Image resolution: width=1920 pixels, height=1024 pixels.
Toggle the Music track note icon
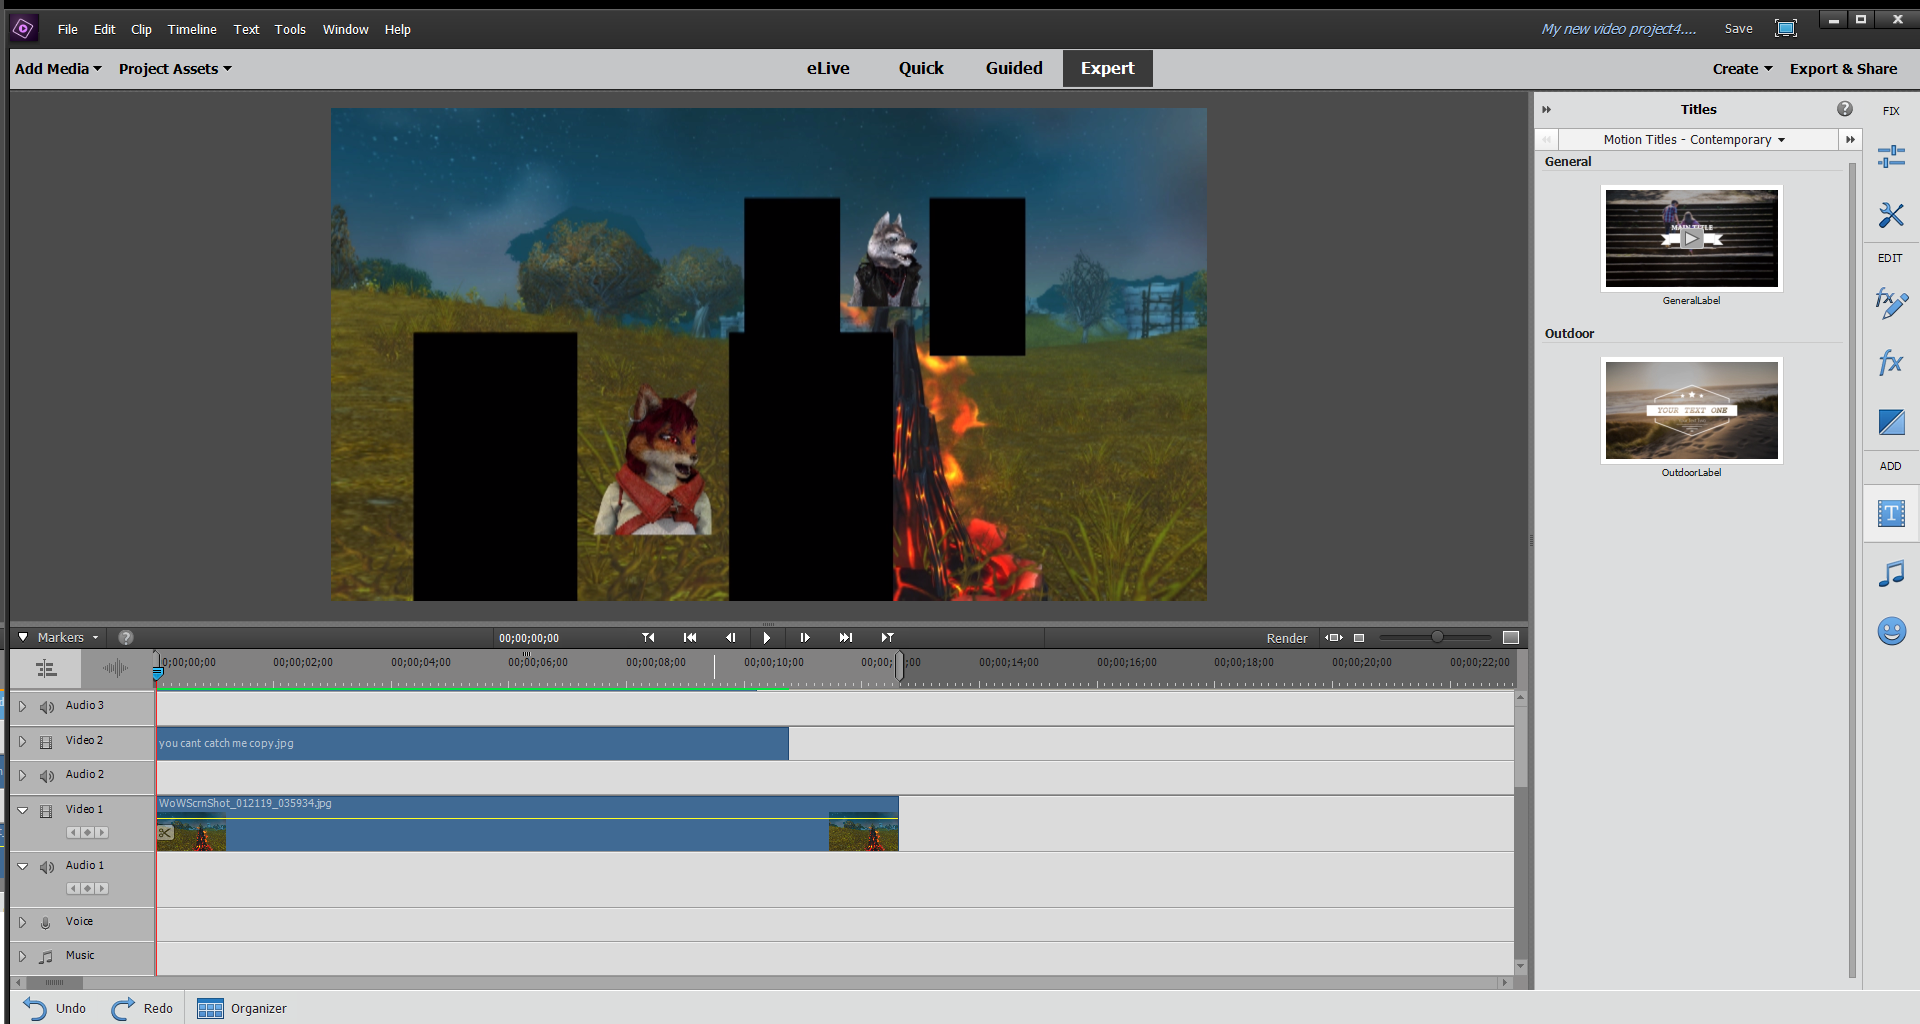(46, 957)
